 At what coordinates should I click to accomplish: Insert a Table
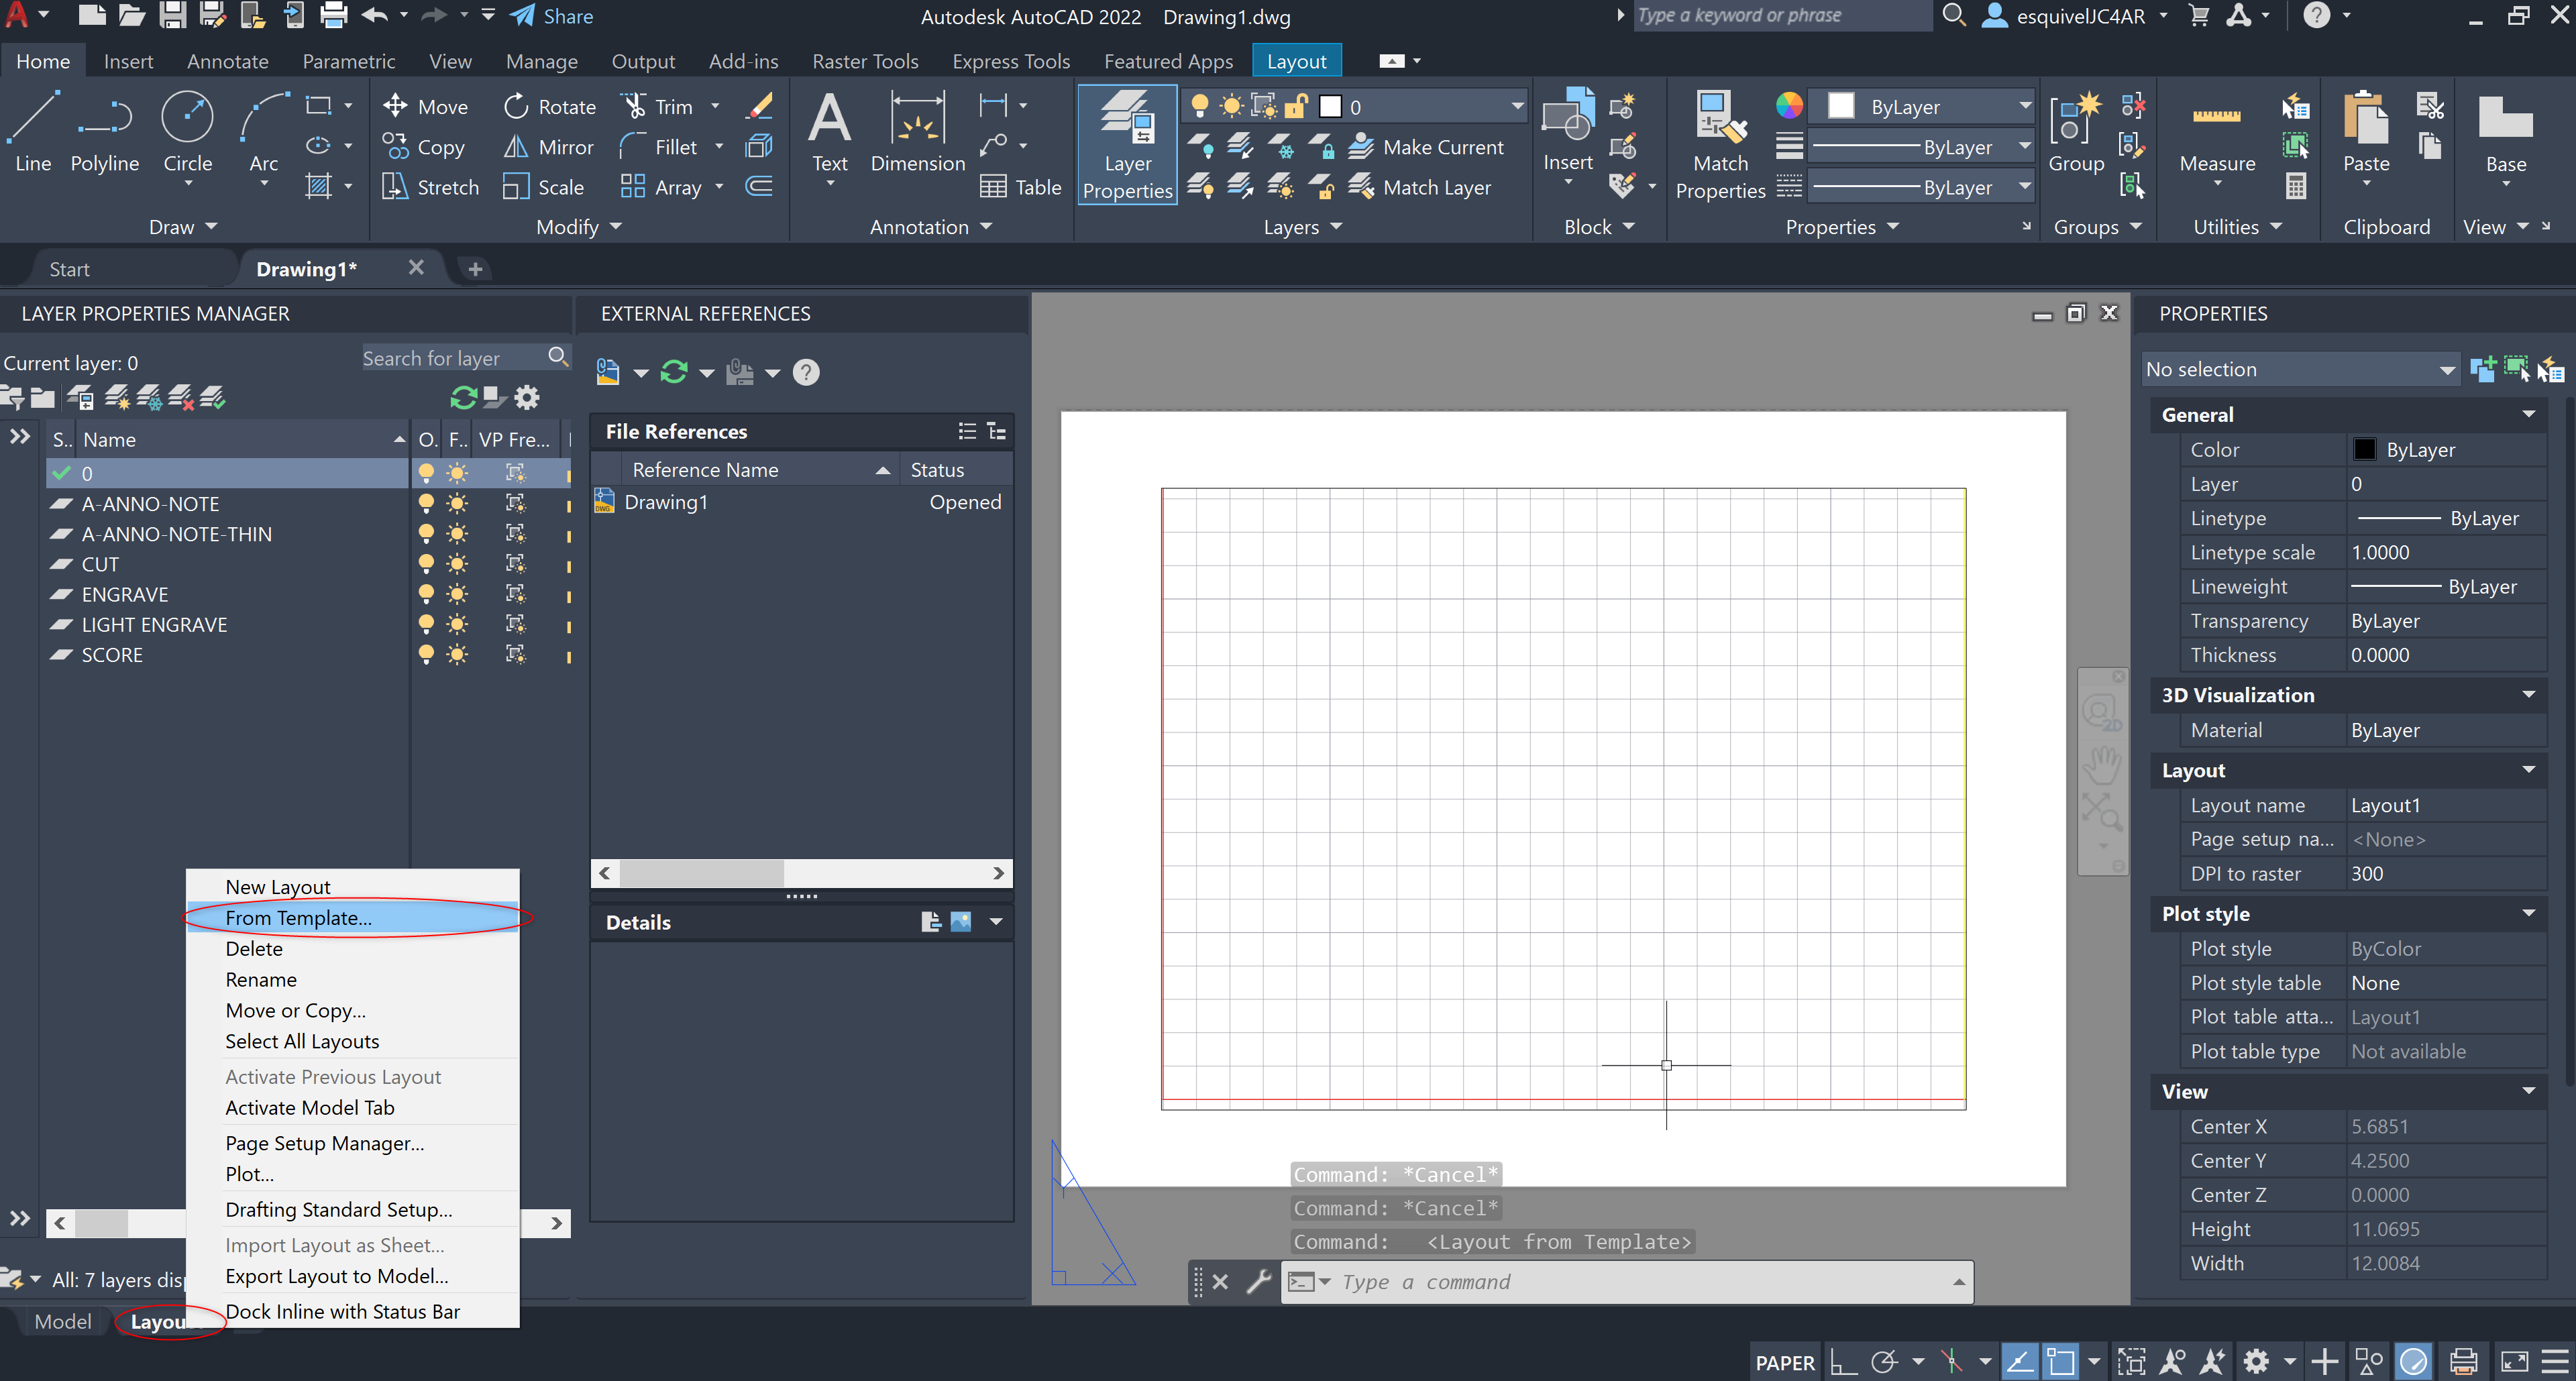(x=1020, y=187)
